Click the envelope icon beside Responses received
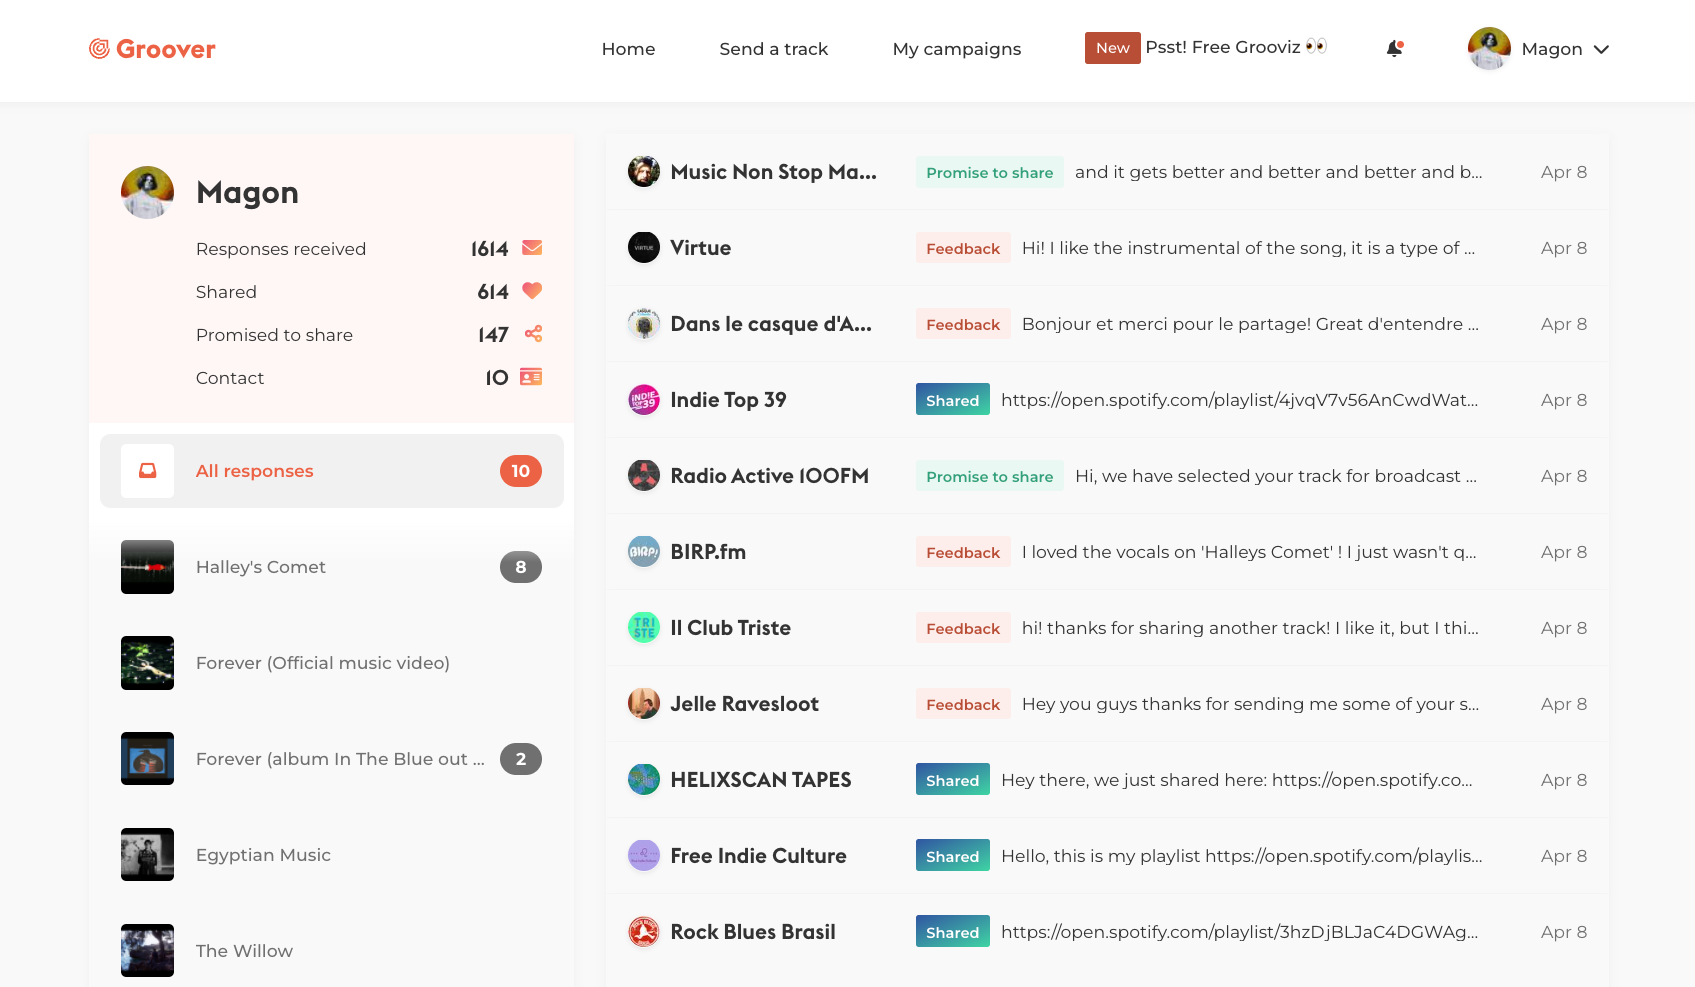 click(532, 248)
